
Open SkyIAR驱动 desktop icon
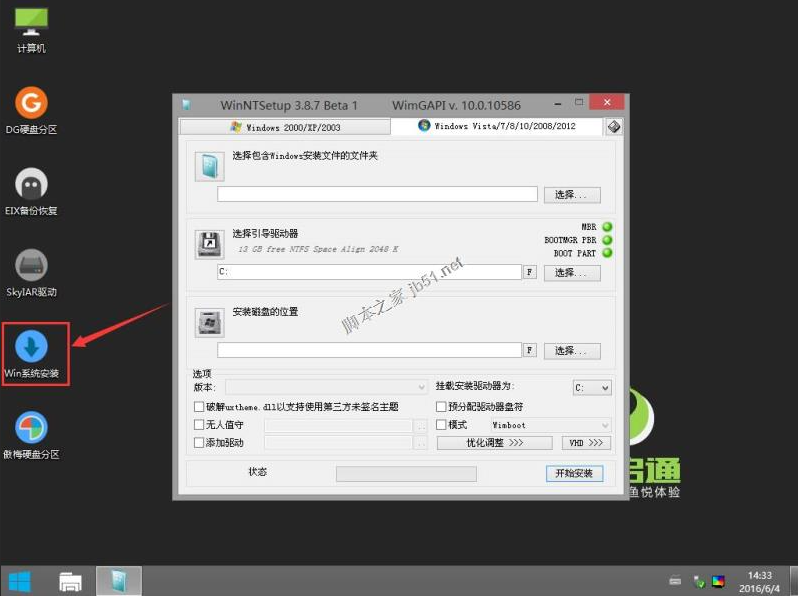click(31, 273)
